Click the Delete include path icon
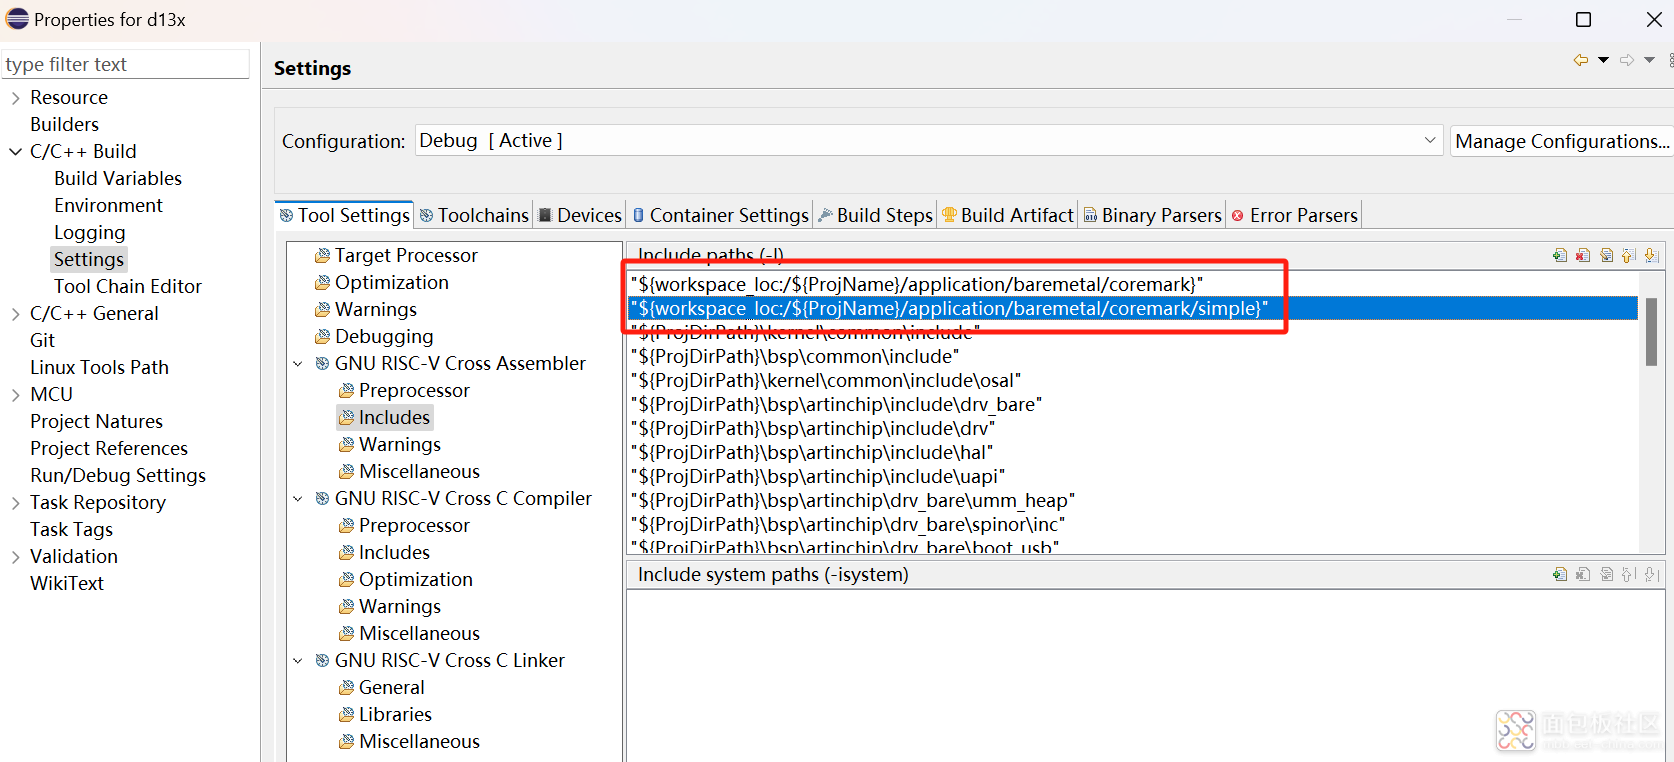 tap(1583, 256)
